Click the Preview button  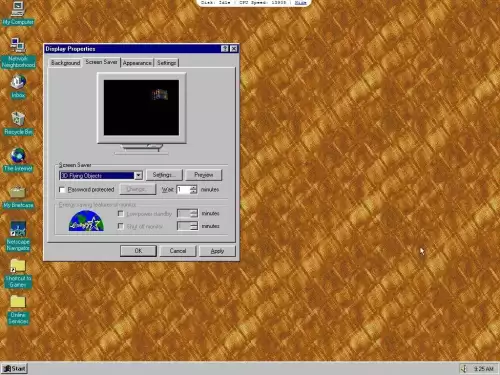coord(204,175)
